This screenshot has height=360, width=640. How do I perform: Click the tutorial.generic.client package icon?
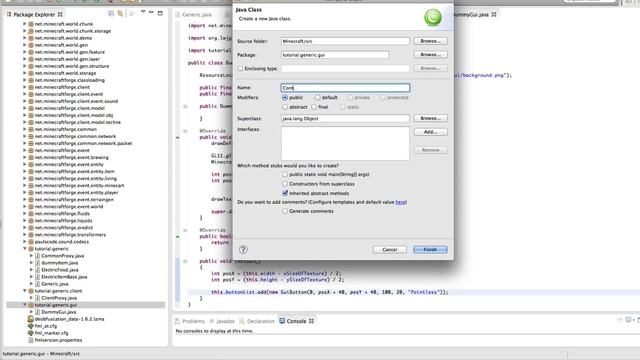coord(31,291)
